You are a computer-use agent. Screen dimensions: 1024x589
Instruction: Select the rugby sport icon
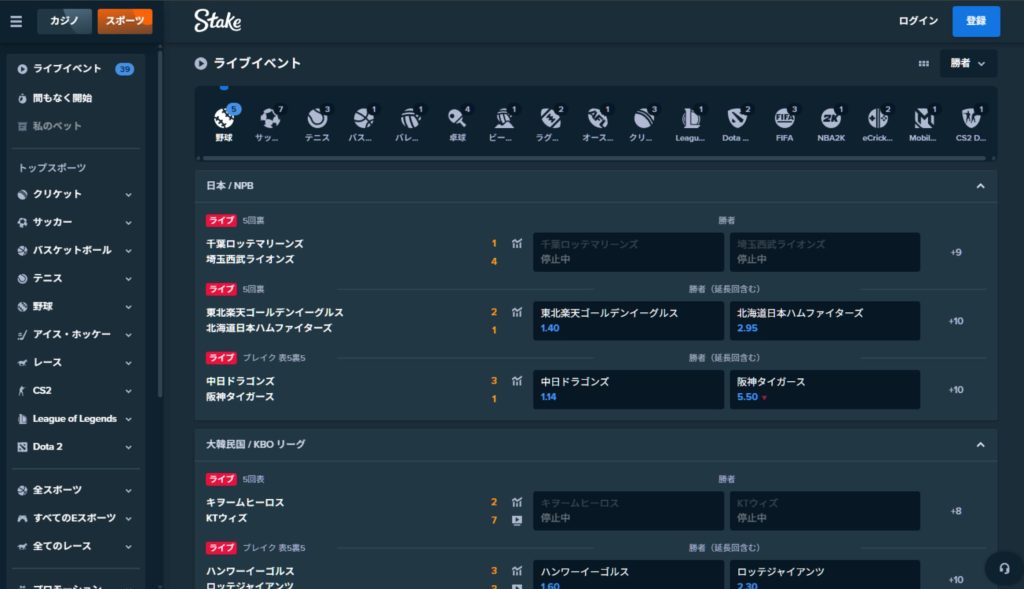click(551, 123)
